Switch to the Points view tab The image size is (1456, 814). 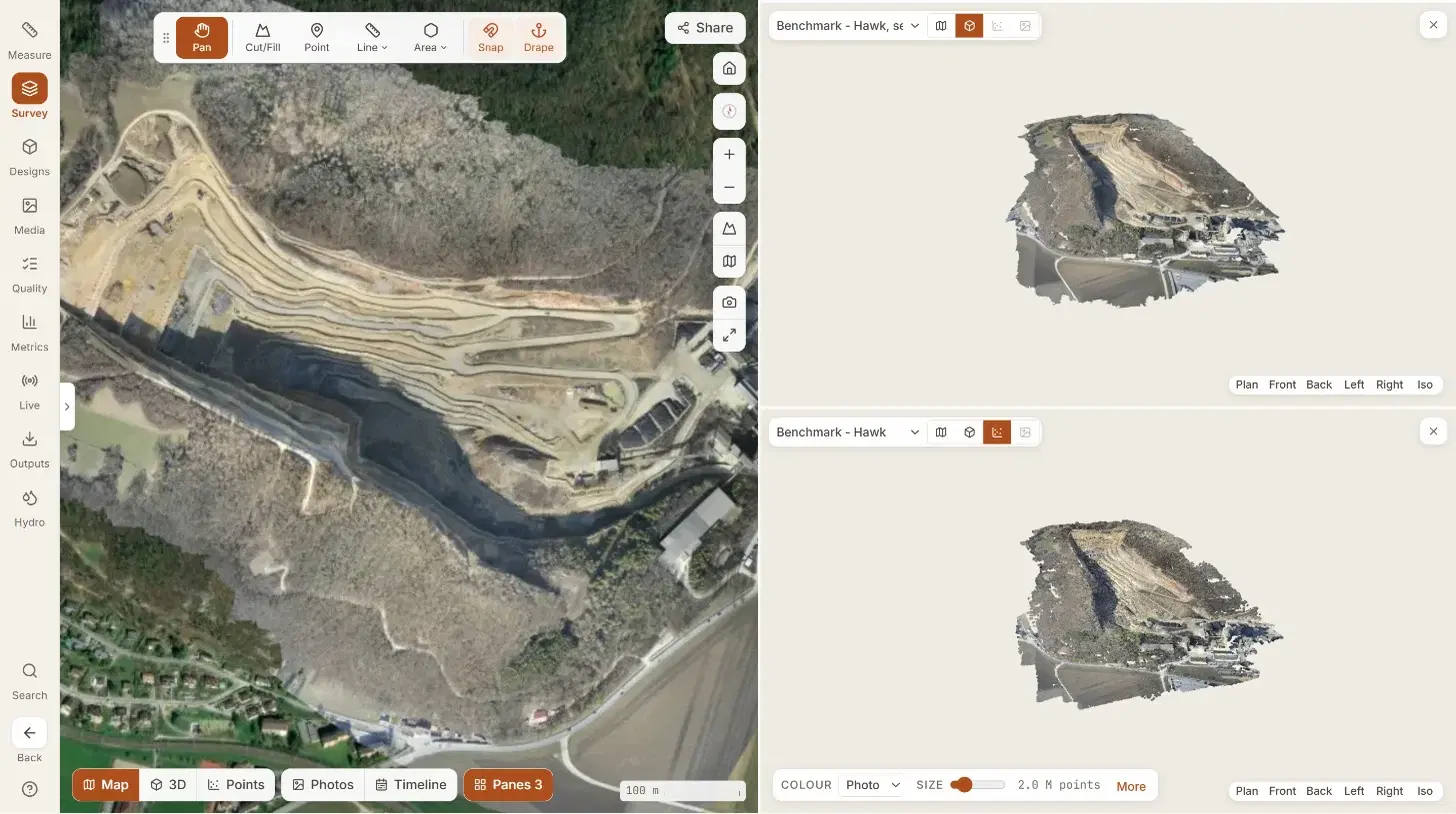(x=236, y=785)
